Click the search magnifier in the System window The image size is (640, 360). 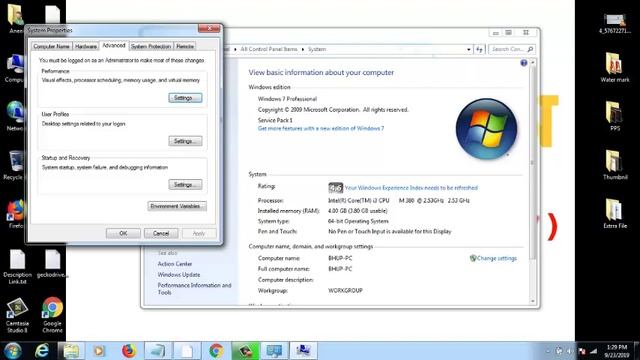coord(530,49)
